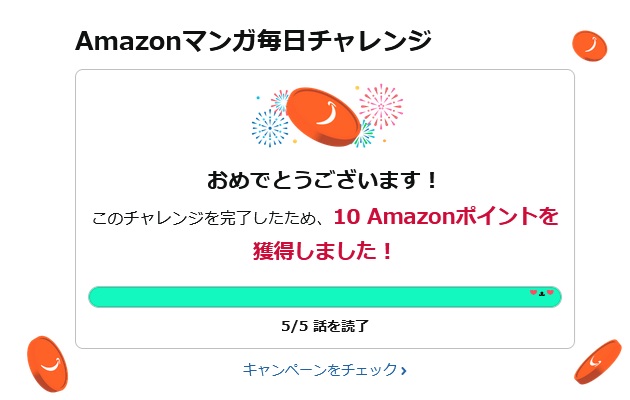Click the Amazonマンガ毎日チャレンジ heading
The image size is (630, 400).
point(253,42)
